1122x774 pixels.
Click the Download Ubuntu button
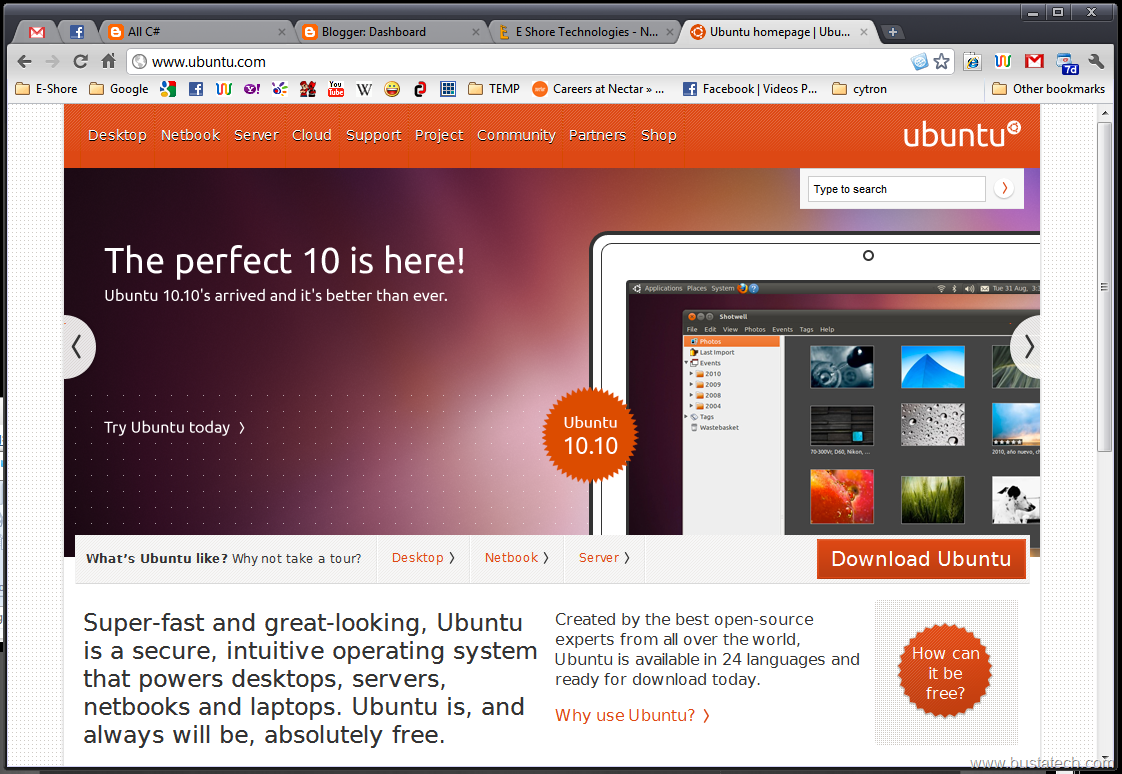pyautogui.click(x=921, y=559)
